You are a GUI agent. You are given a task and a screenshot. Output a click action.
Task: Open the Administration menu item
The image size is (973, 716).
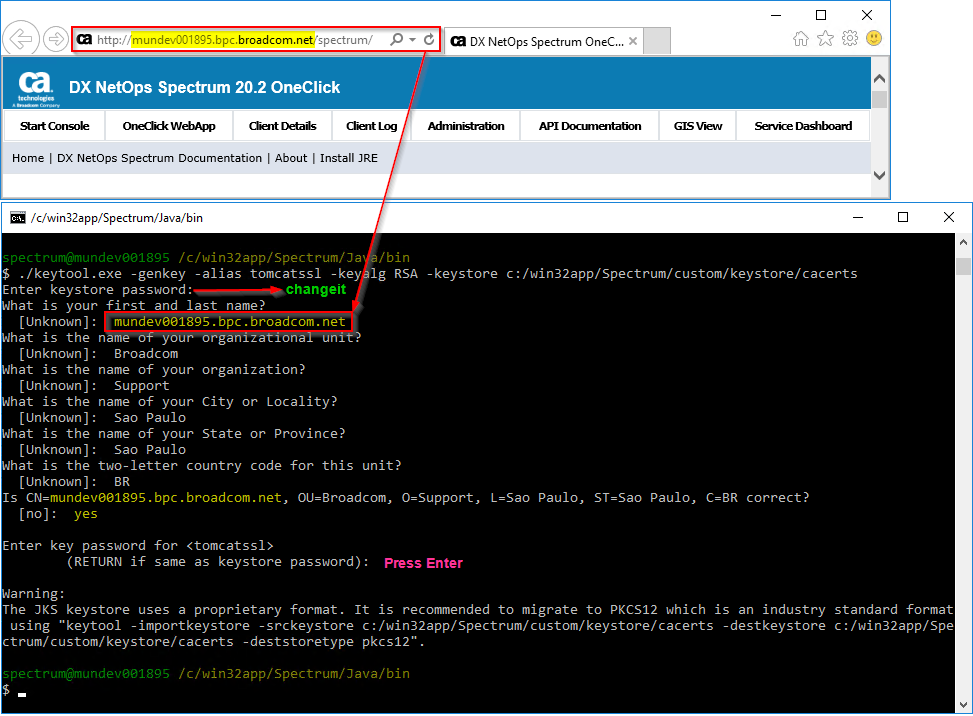pyautogui.click(x=466, y=126)
